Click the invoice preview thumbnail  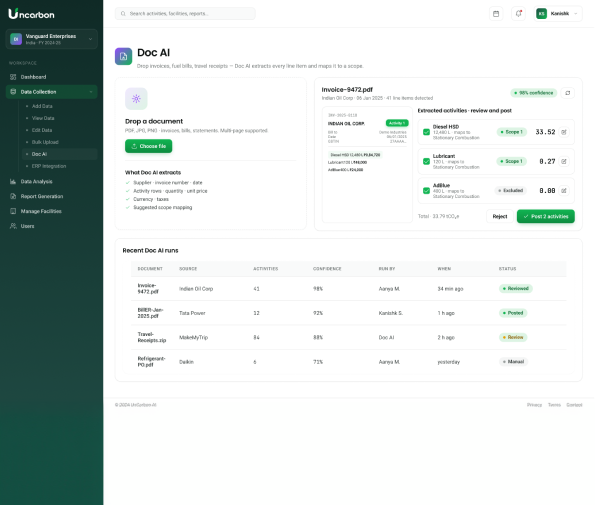[367, 164]
